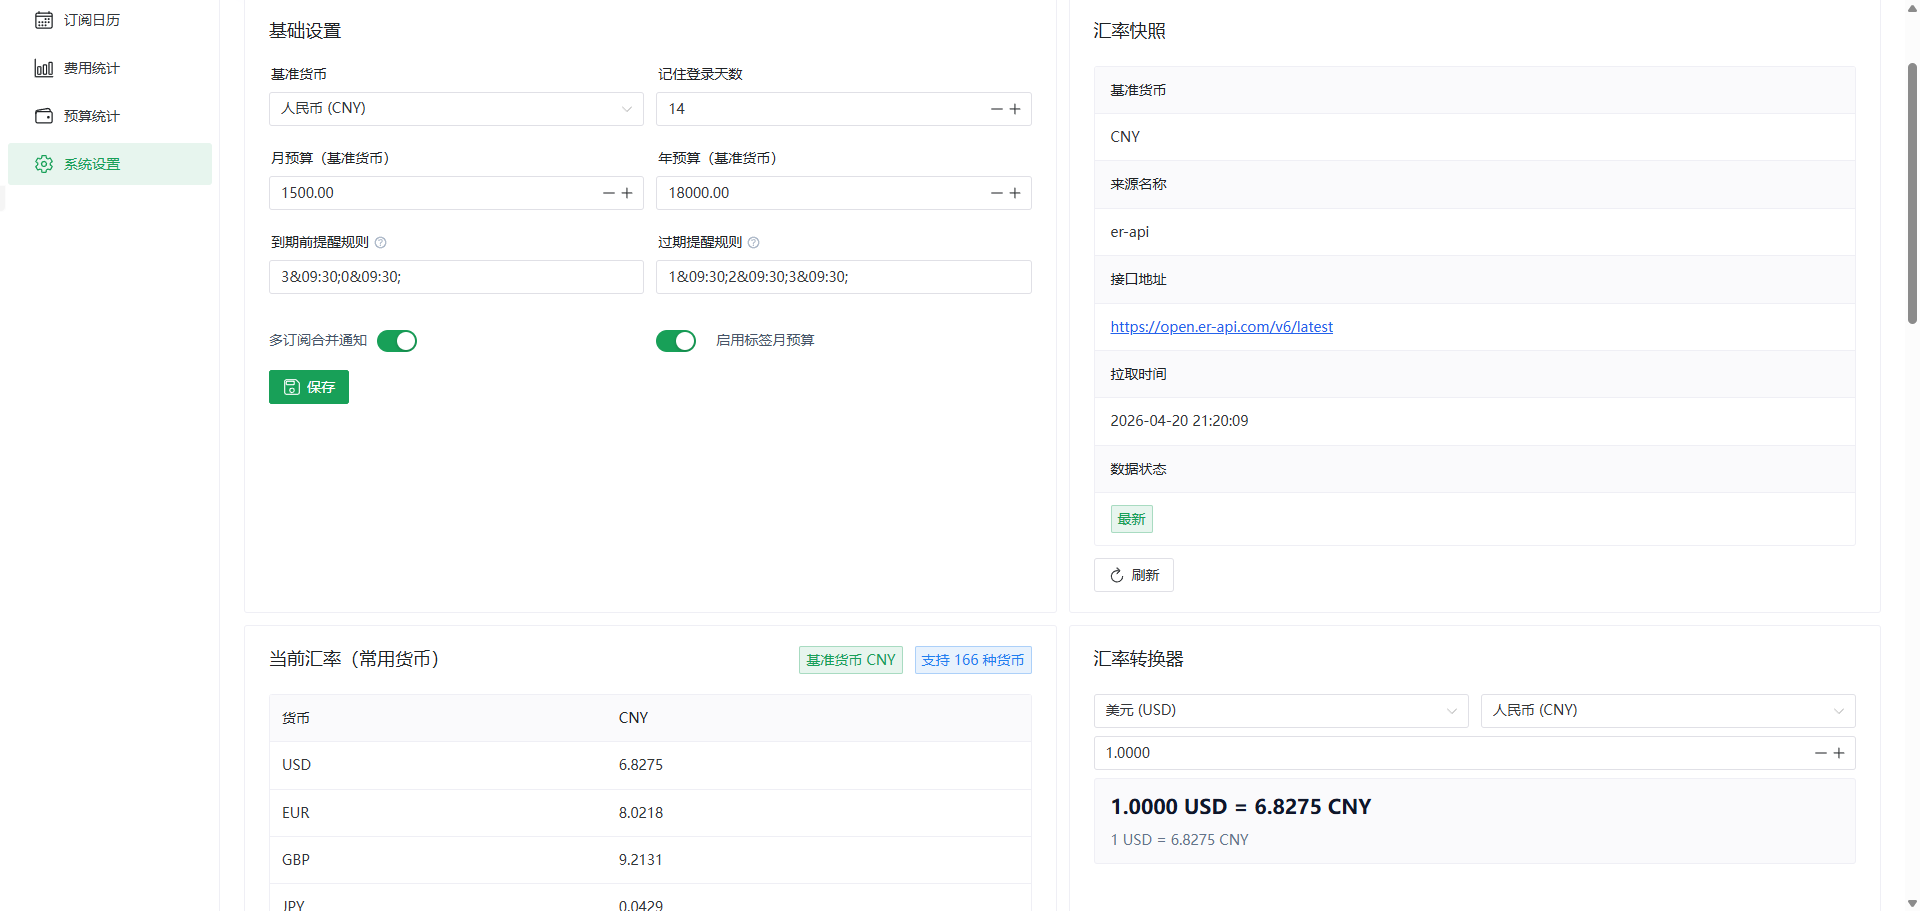Increase 月预算 with plus button
Screen dimensions: 1920x911
click(627, 193)
